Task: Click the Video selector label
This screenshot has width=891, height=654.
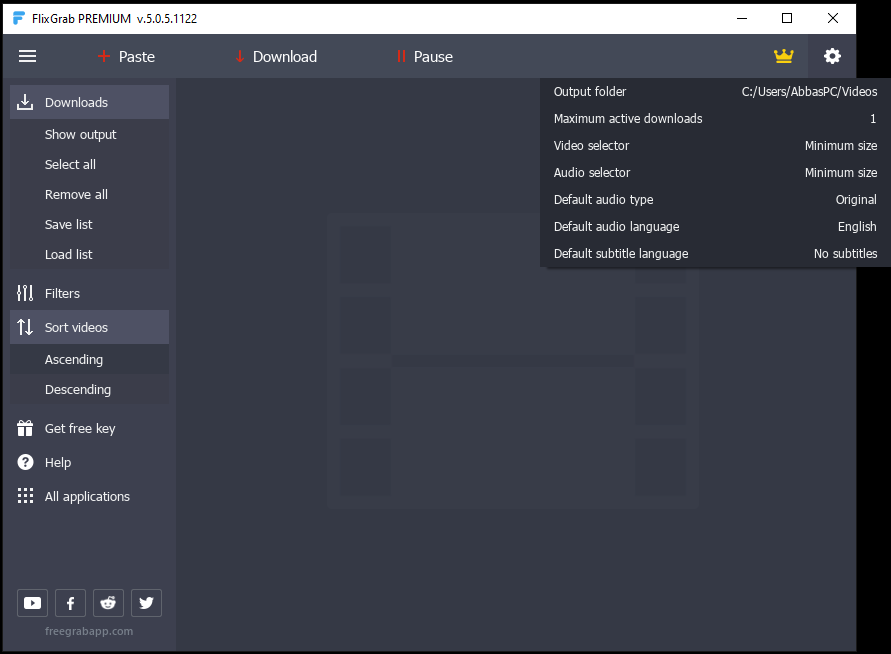Action: (592, 145)
